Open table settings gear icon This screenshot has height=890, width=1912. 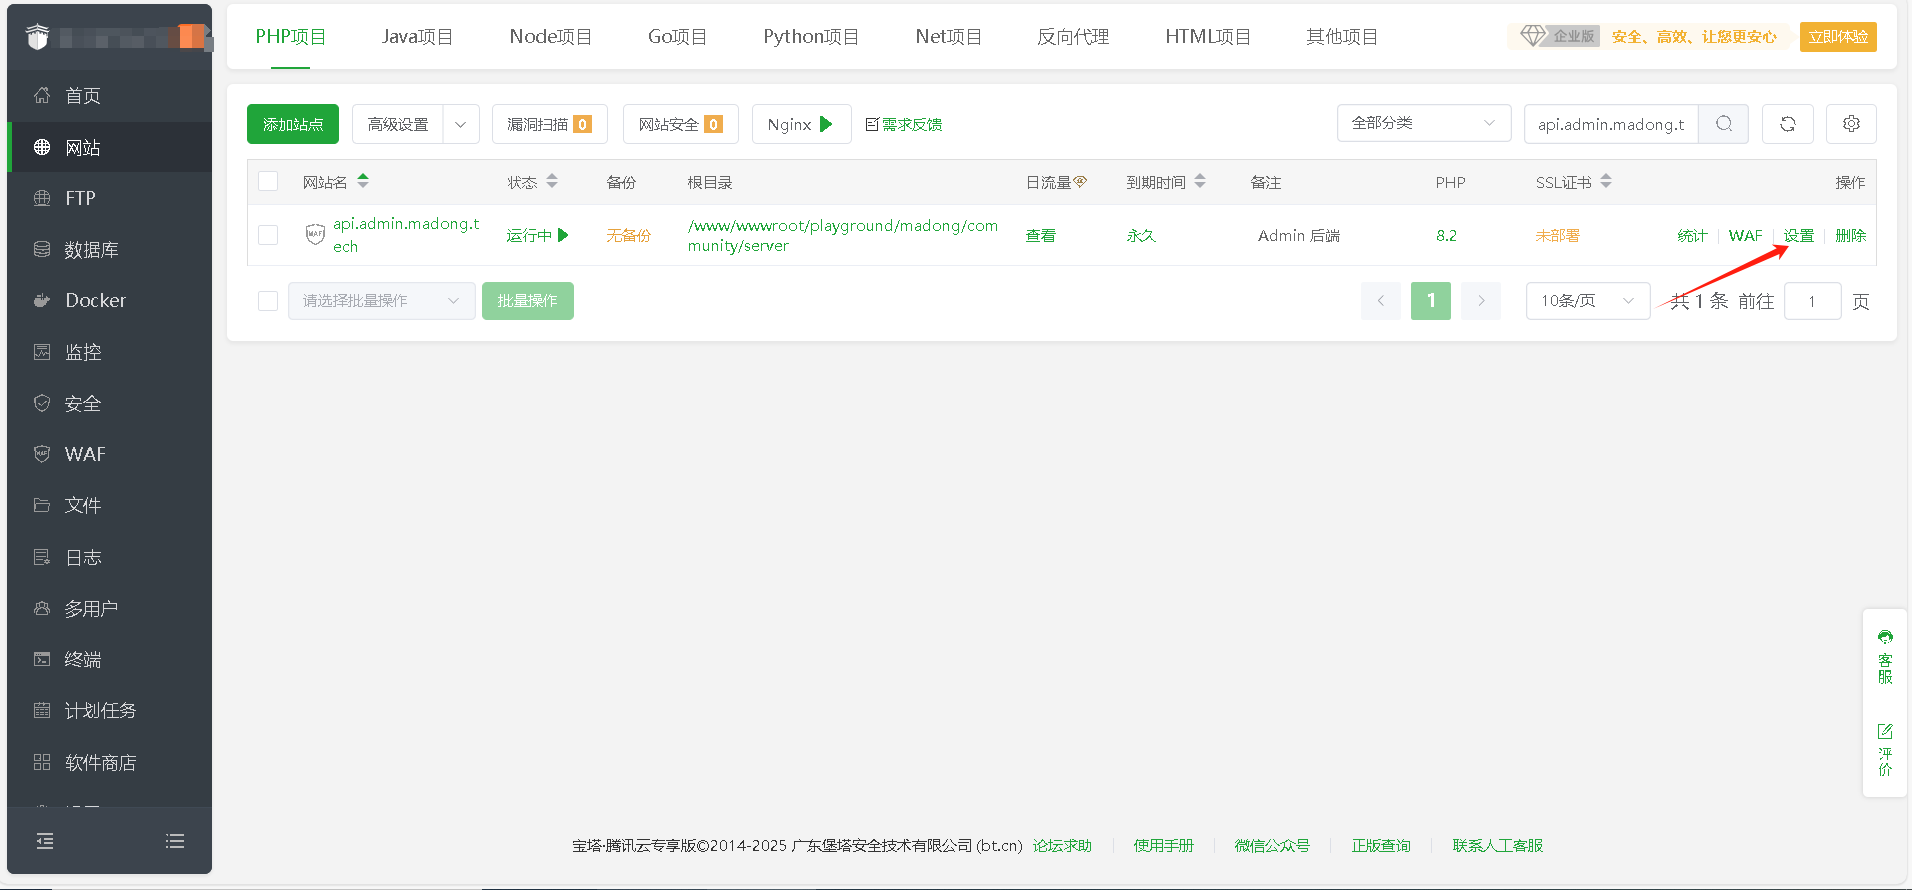coord(1851,124)
